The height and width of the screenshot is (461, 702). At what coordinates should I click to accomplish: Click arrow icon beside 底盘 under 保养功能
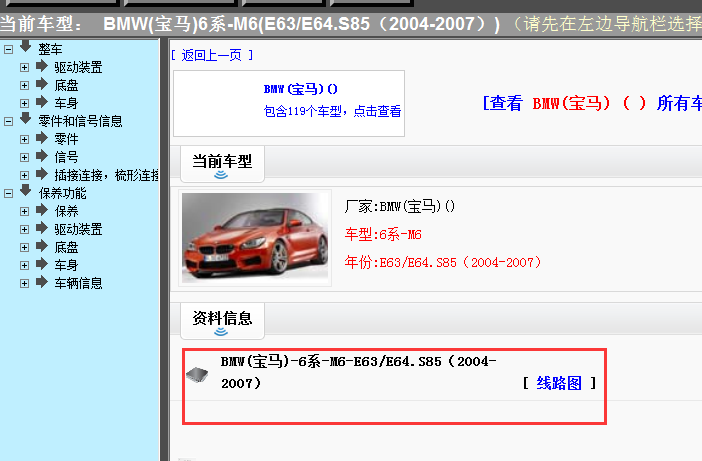pyautogui.click(x=42, y=246)
